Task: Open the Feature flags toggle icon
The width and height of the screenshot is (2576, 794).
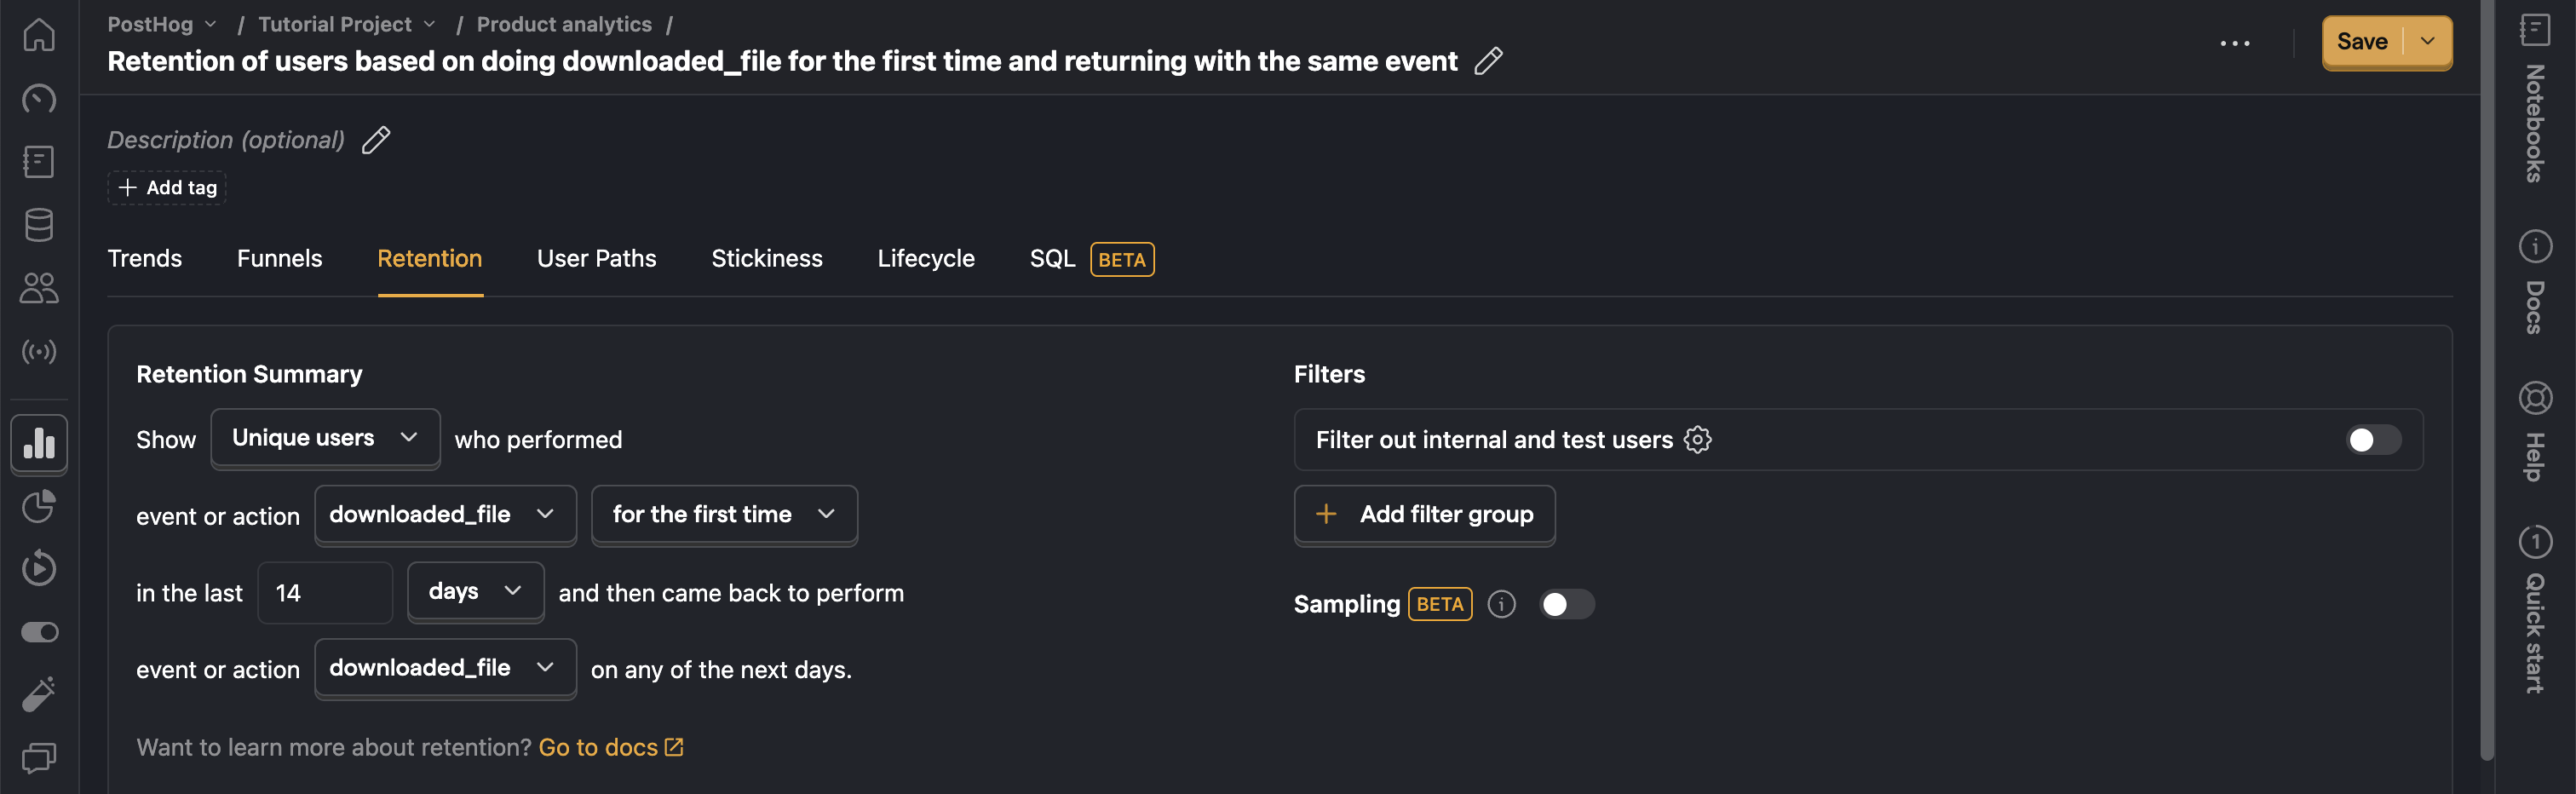Action: tap(39, 632)
